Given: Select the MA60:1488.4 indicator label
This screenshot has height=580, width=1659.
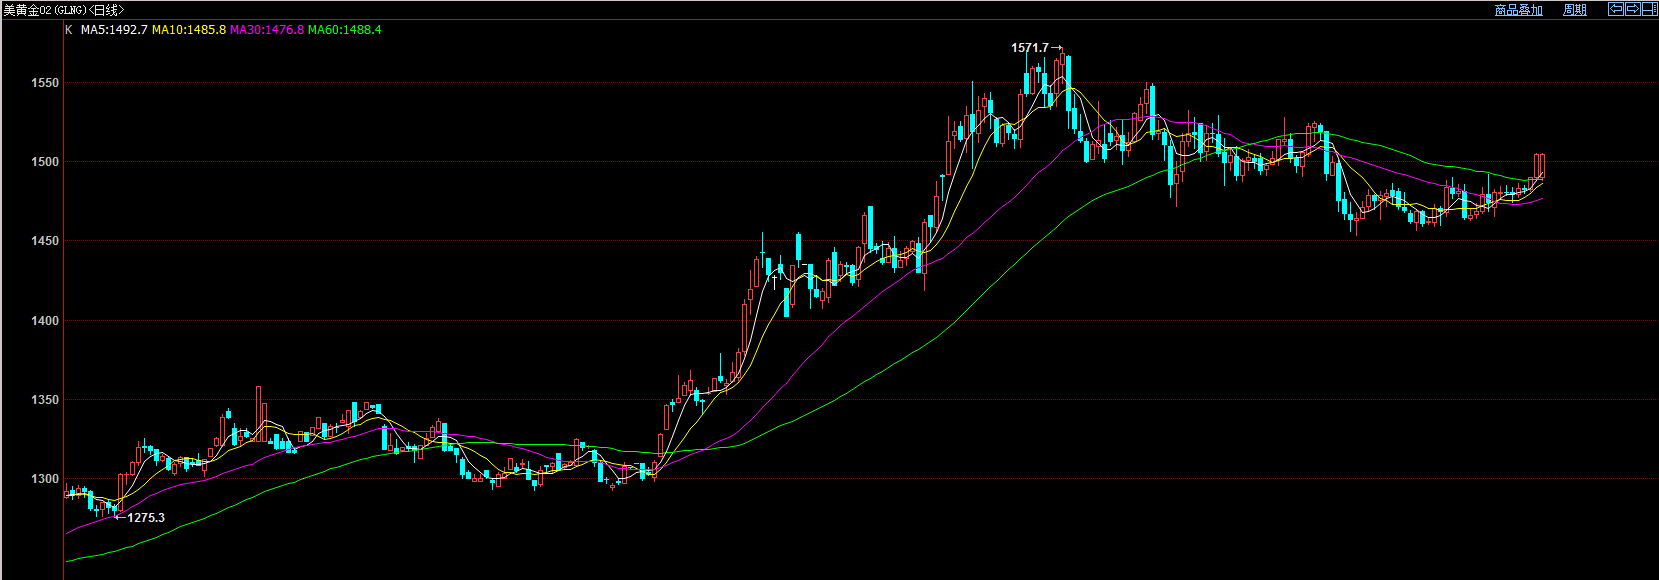Looking at the screenshot, I should coord(345,30).
